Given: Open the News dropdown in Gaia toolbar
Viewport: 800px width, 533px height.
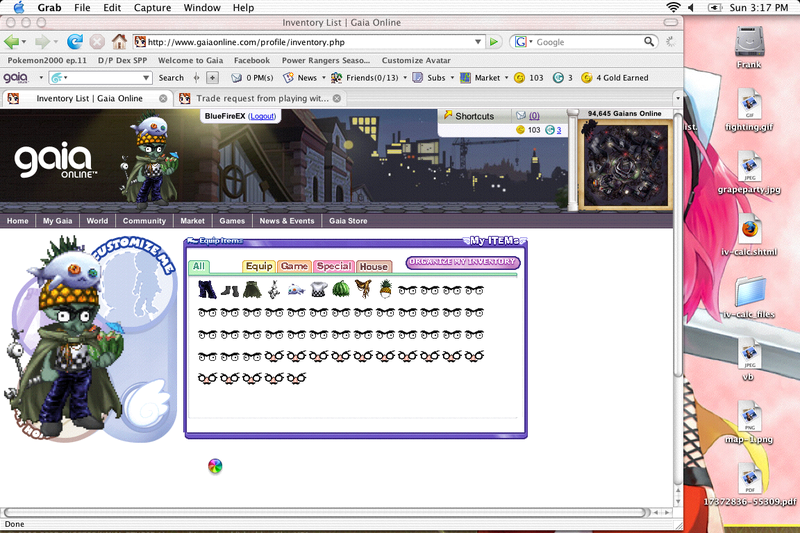Looking at the screenshot, I should [x=323, y=78].
